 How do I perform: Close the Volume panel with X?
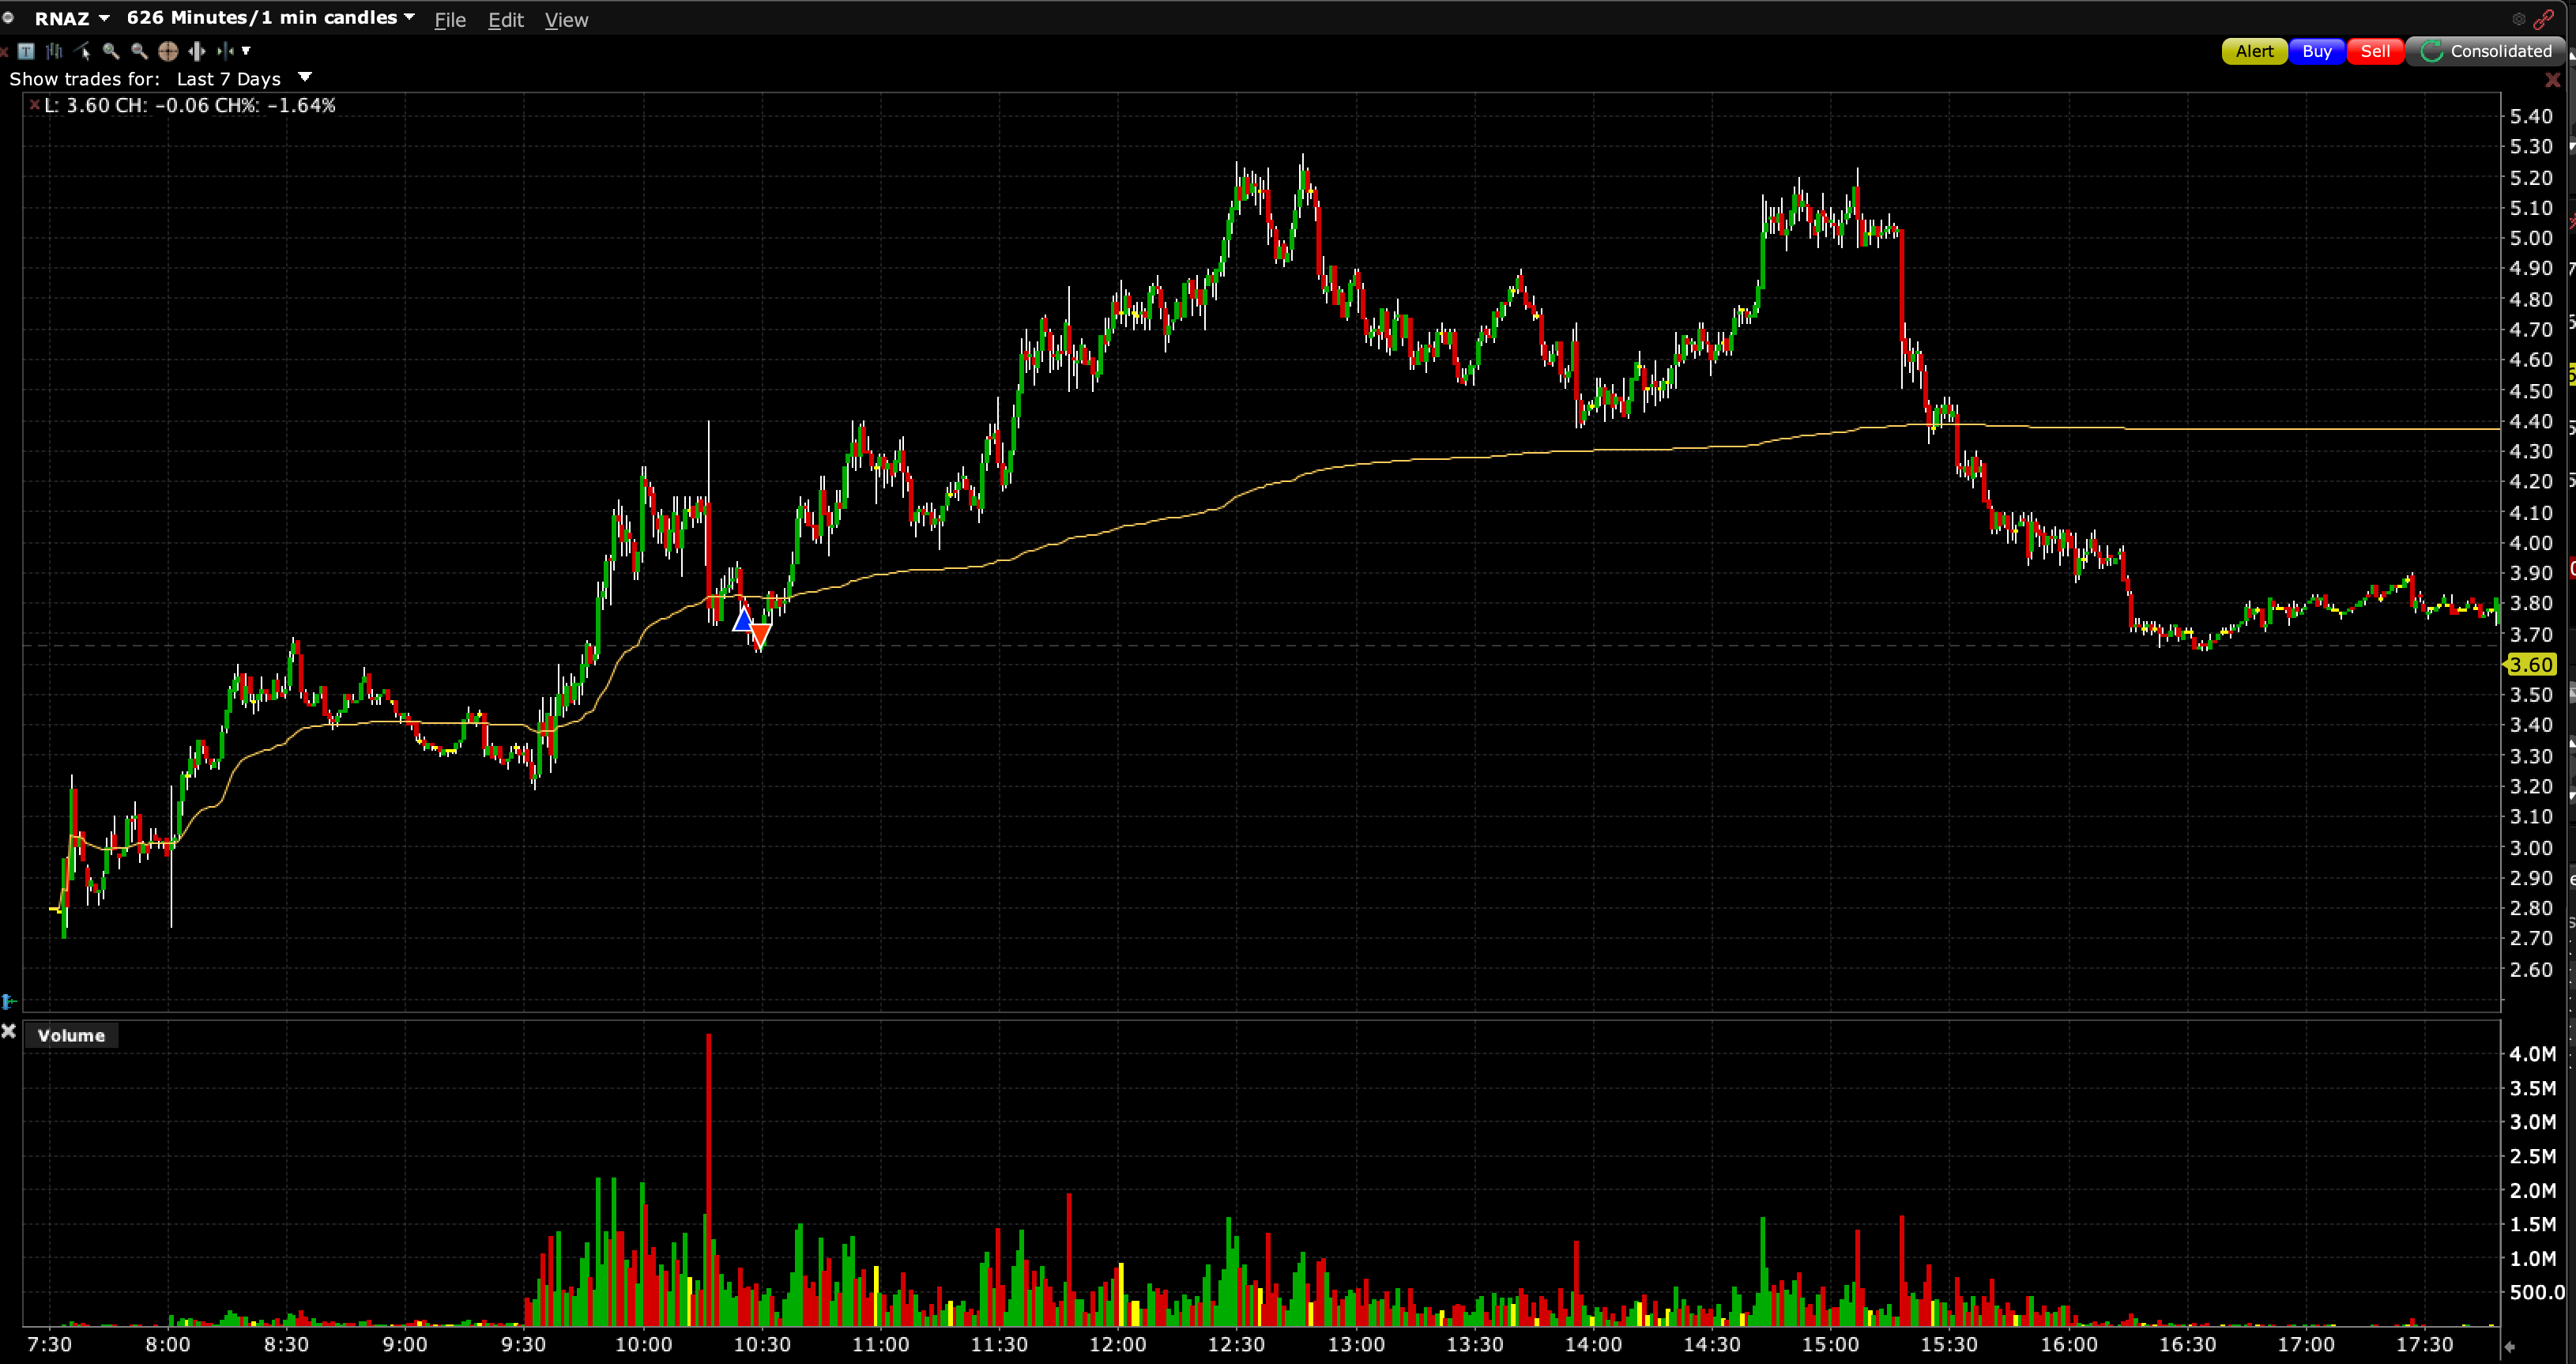pos(9,1031)
